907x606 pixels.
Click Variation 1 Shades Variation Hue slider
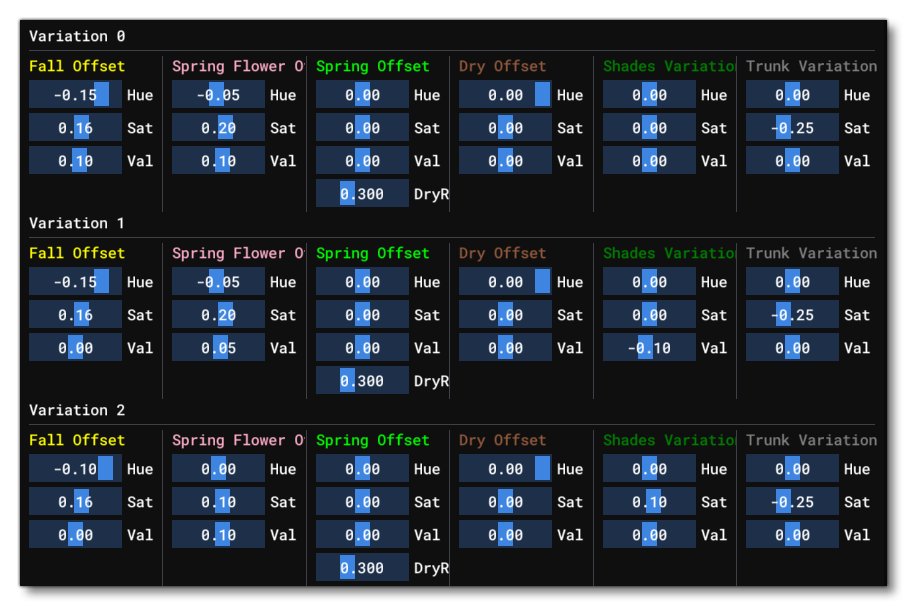tap(649, 281)
